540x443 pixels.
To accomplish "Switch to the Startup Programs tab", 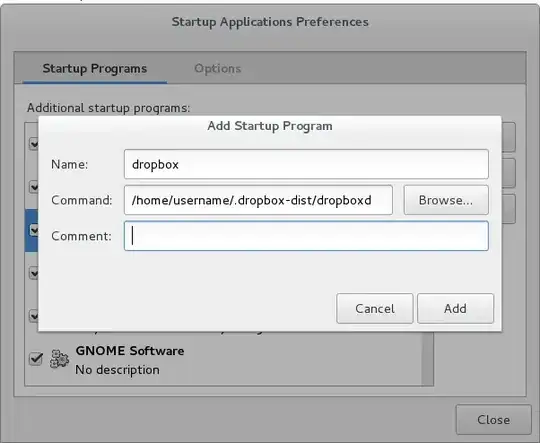I will pos(95,69).
